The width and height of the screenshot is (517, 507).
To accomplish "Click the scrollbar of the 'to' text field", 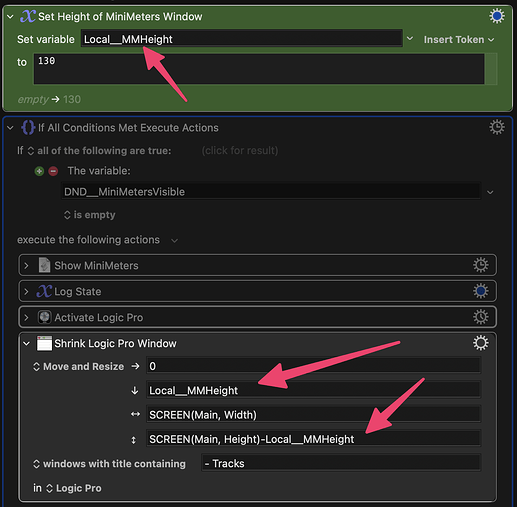I will click(491, 69).
